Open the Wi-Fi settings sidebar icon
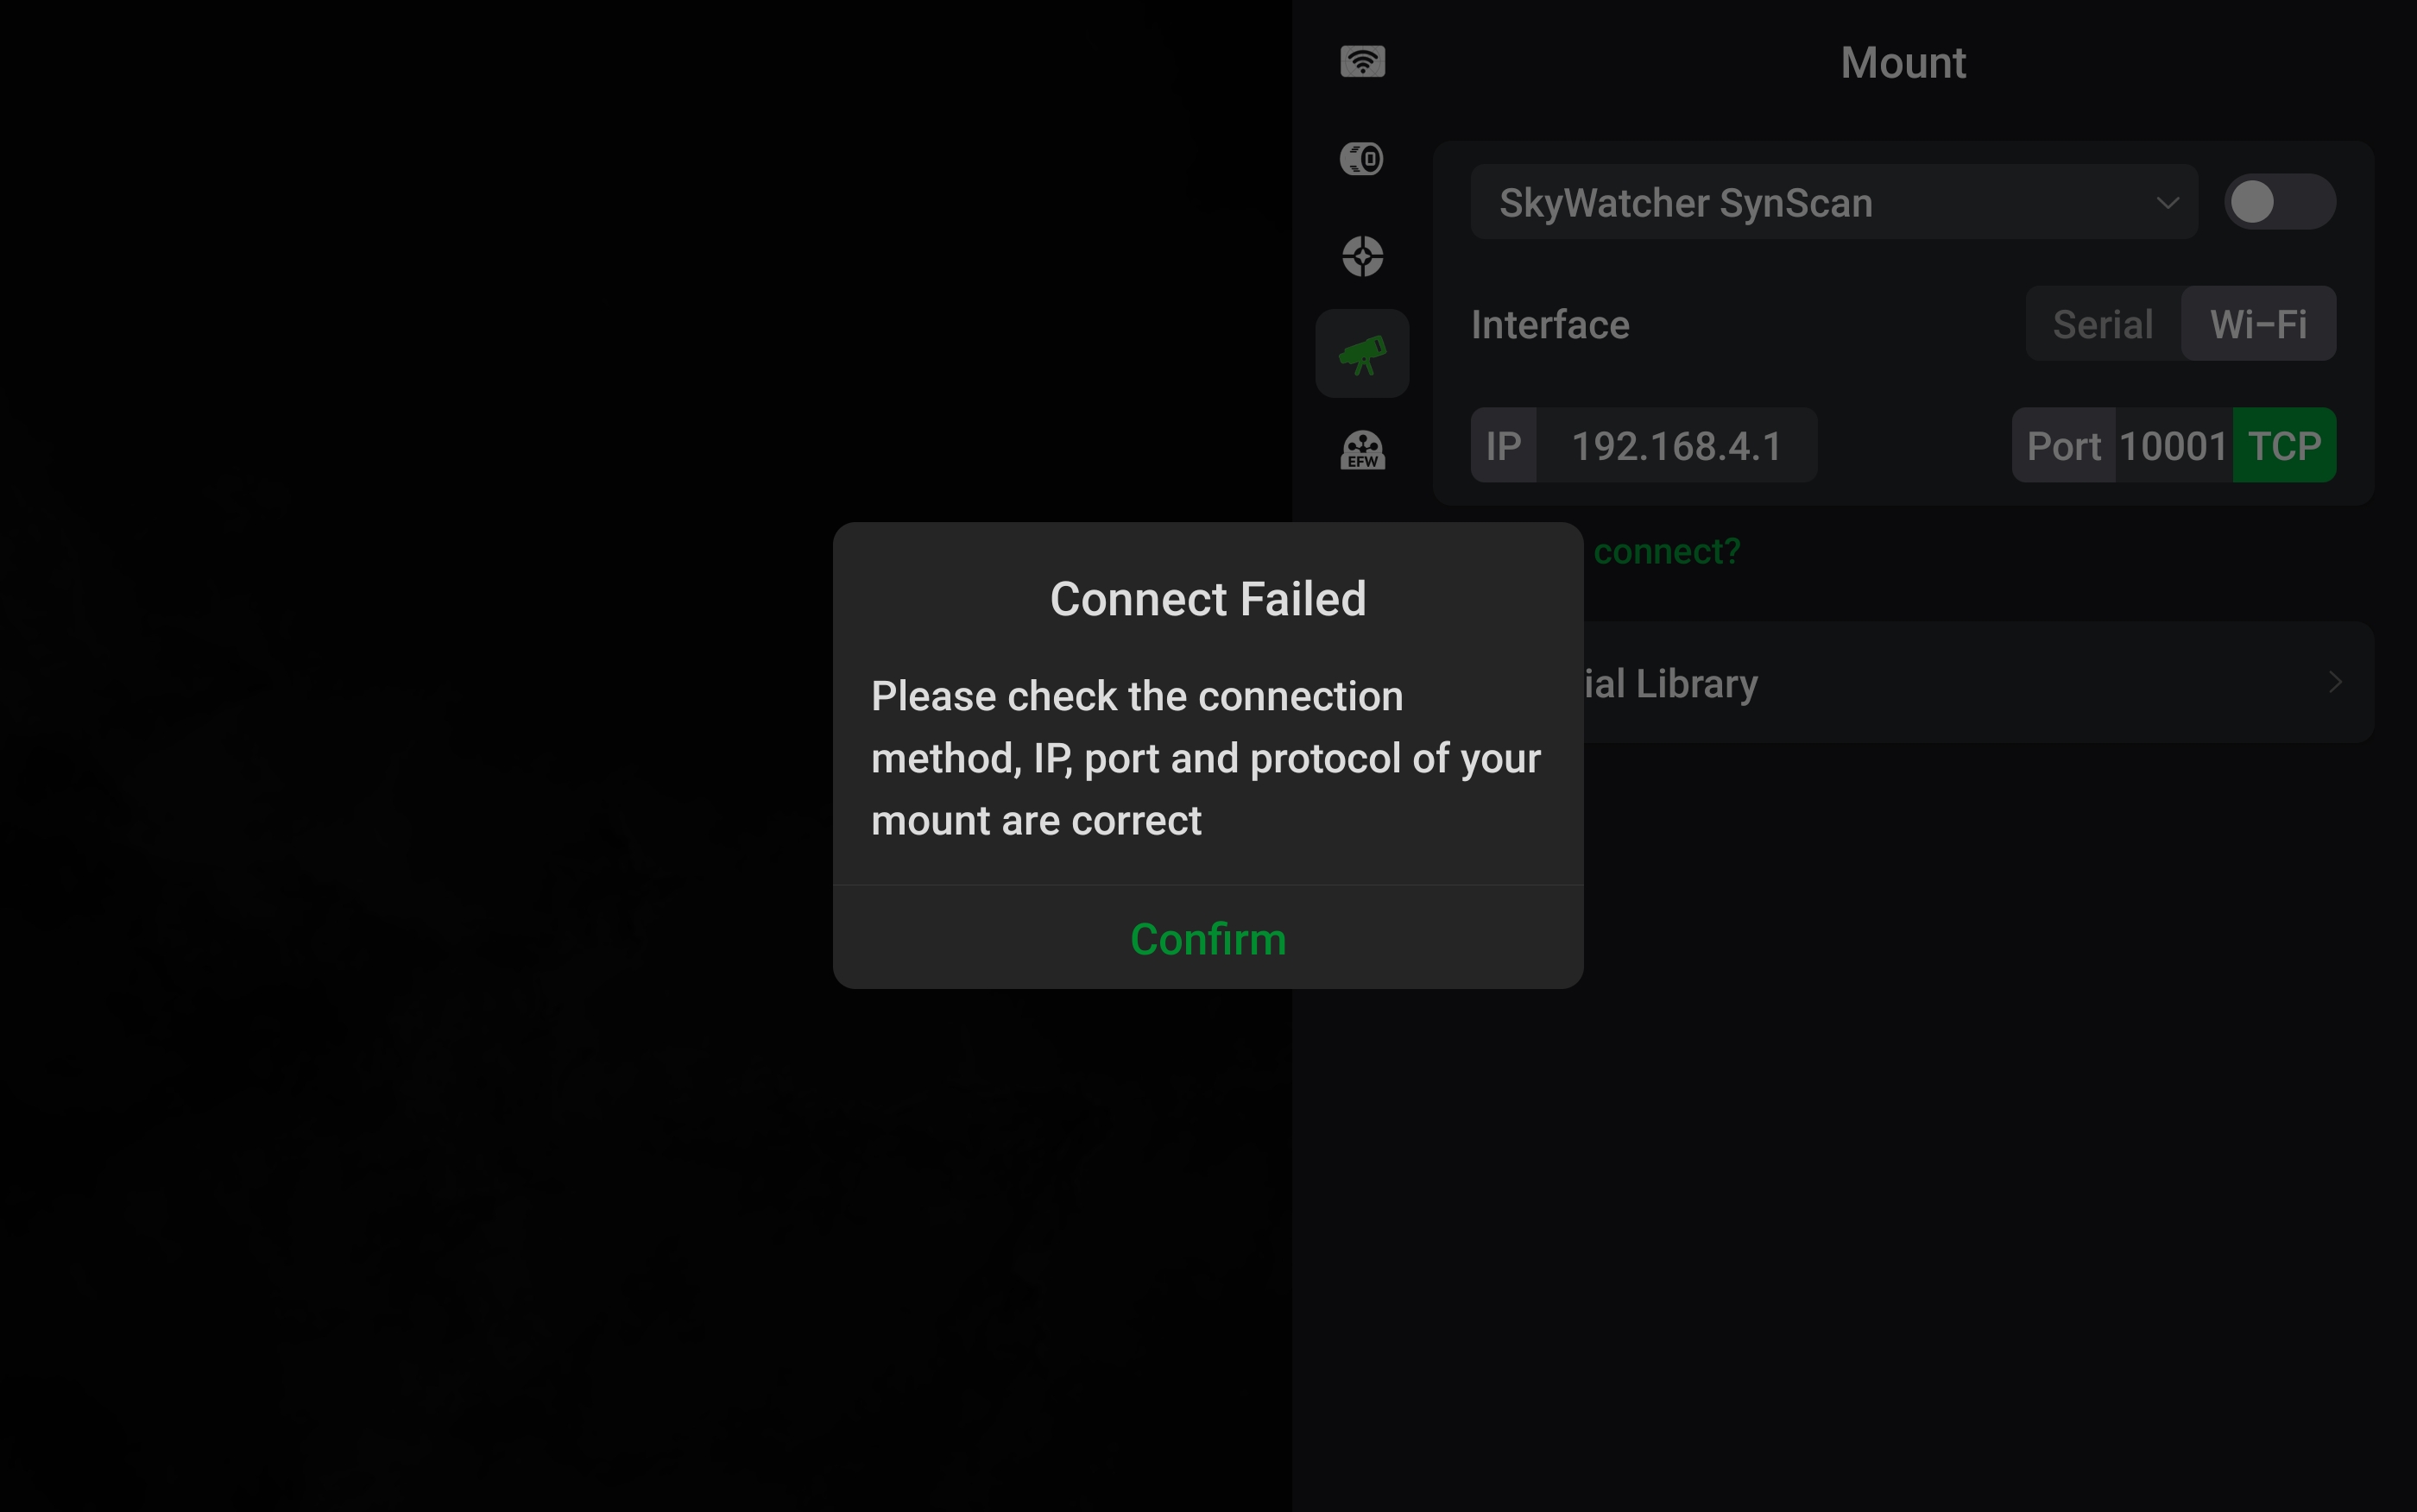Viewport: 2417px width, 1512px height. 1362,62
